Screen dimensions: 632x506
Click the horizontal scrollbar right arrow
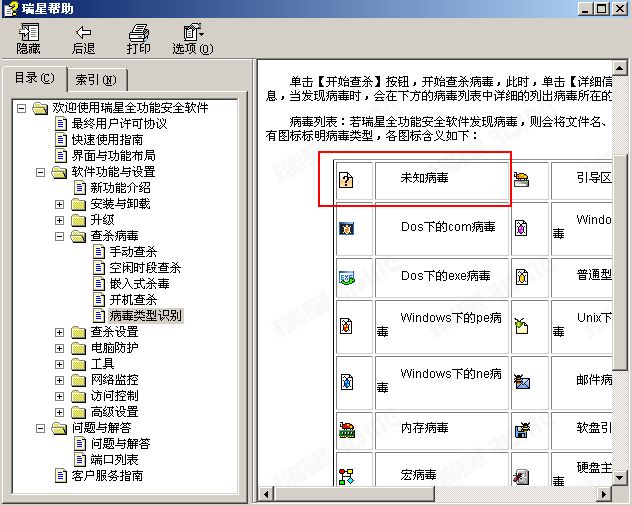(603, 494)
